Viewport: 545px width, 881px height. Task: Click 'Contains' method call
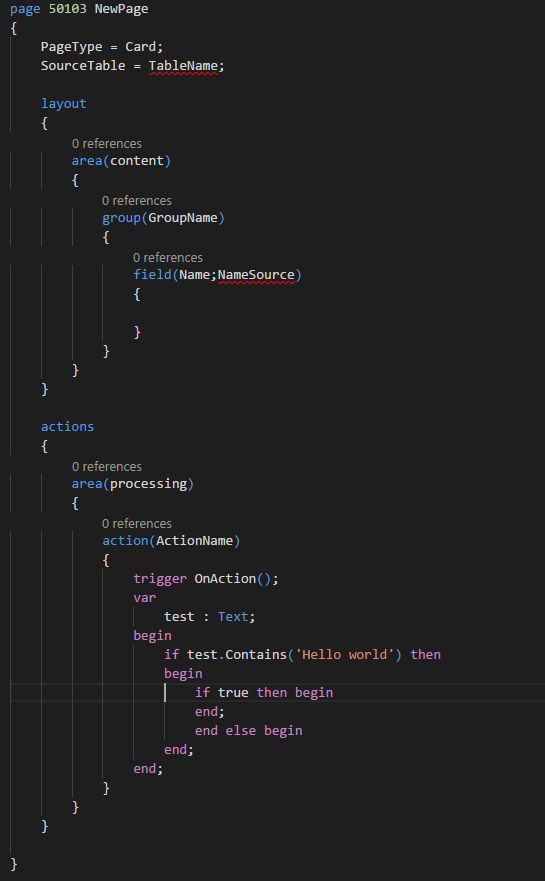coord(256,655)
